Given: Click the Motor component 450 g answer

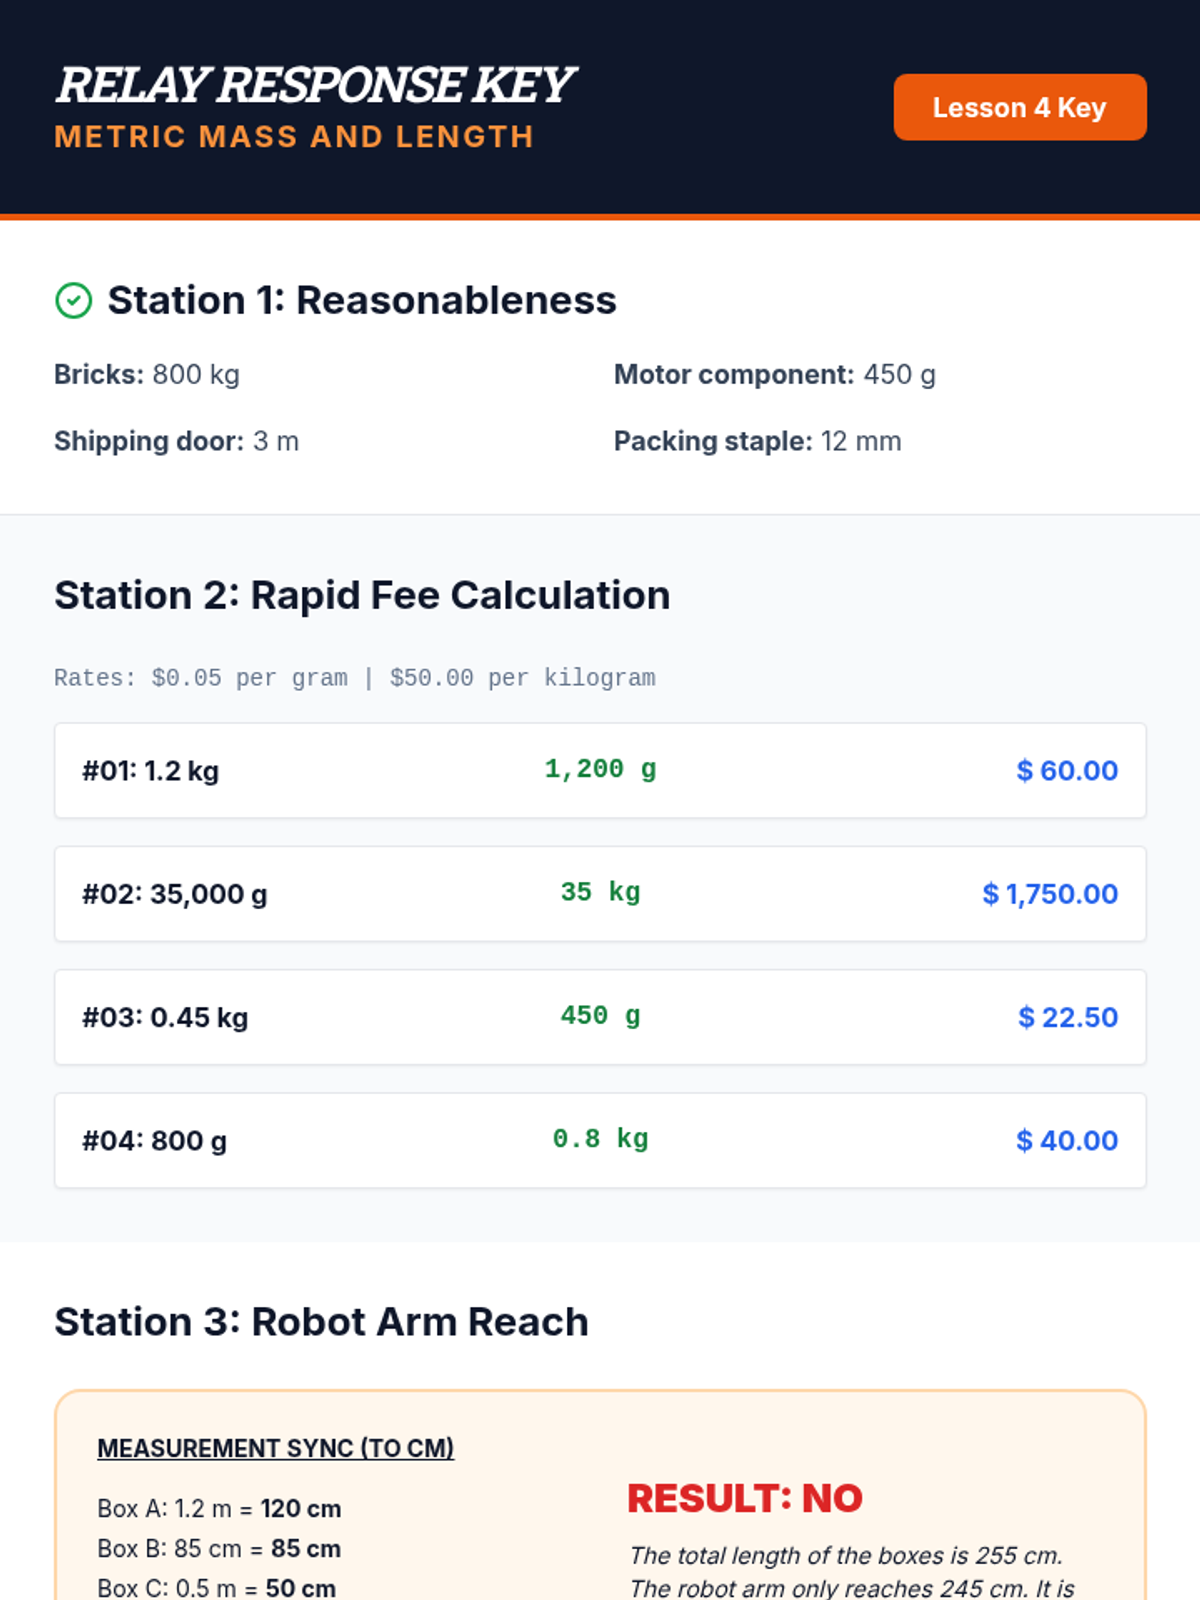Looking at the screenshot, I should (x=774, y=374).
